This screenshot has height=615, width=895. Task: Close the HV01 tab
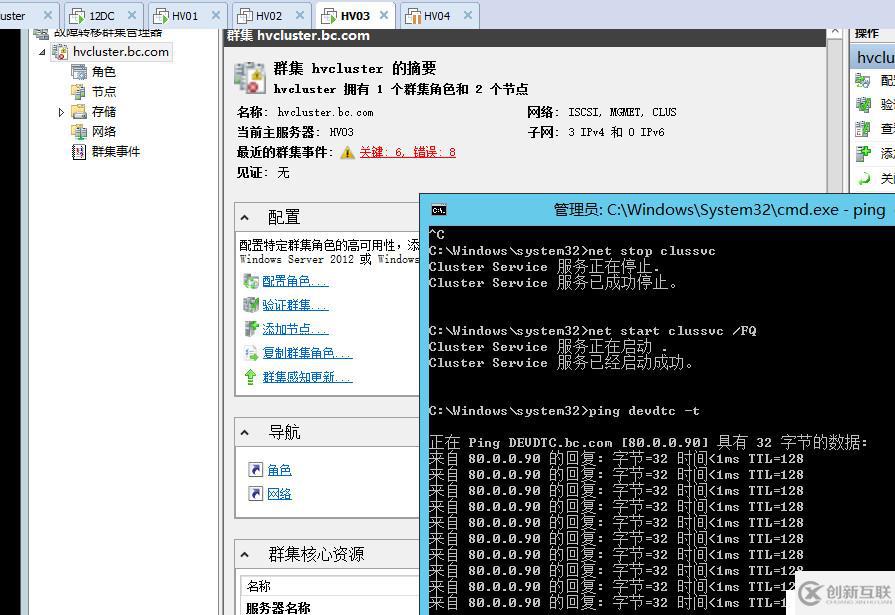click(x=216, y=15)
